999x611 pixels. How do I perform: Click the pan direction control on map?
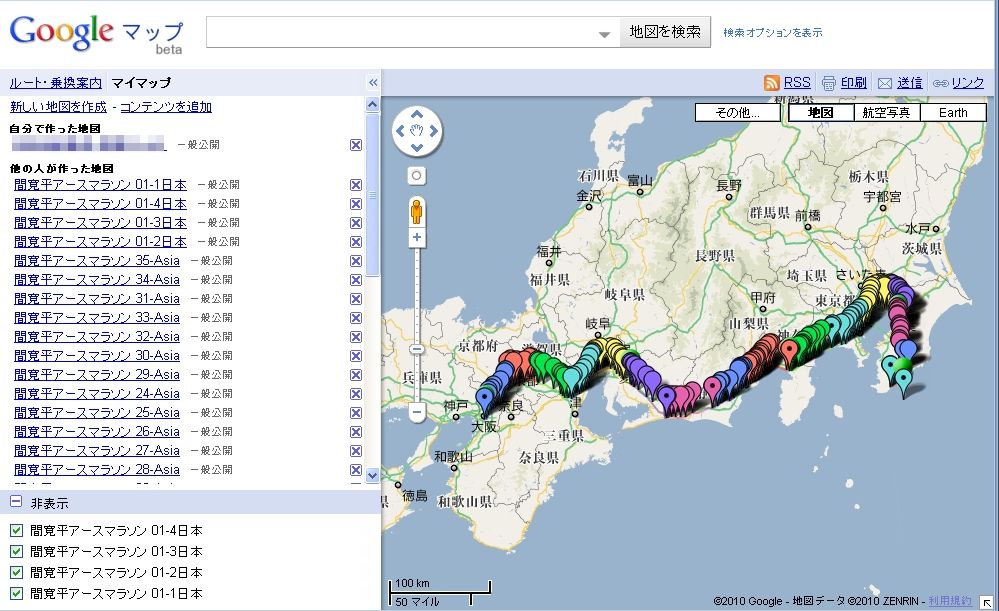417,131
